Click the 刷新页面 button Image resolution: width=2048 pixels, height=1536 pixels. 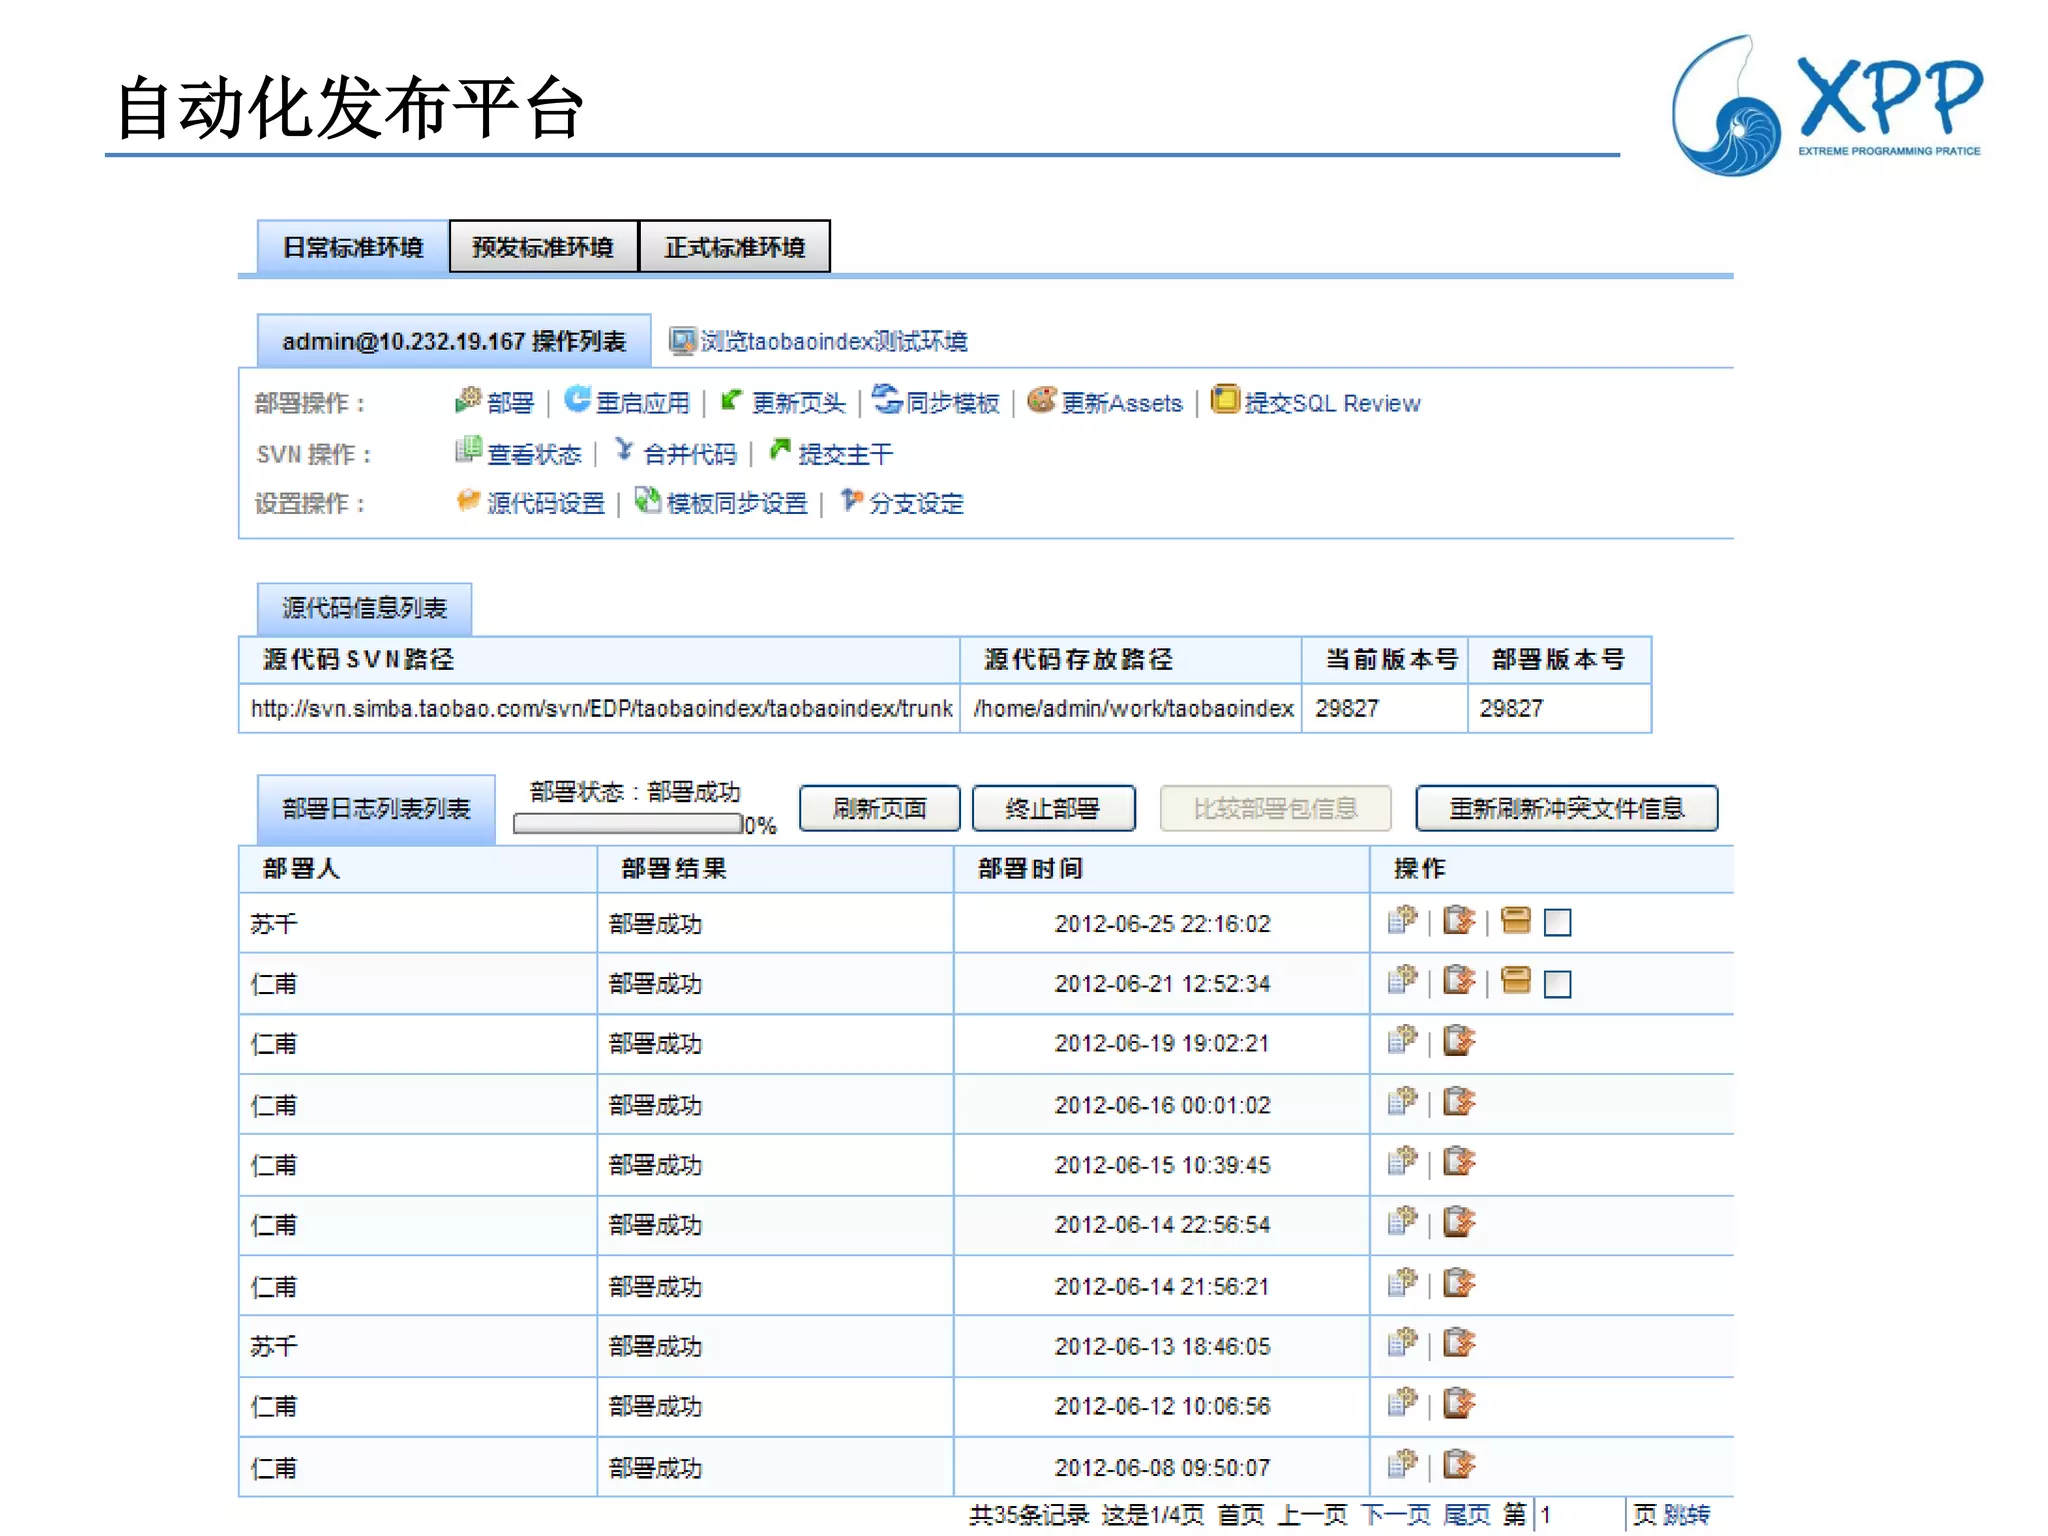pos(880,808)
